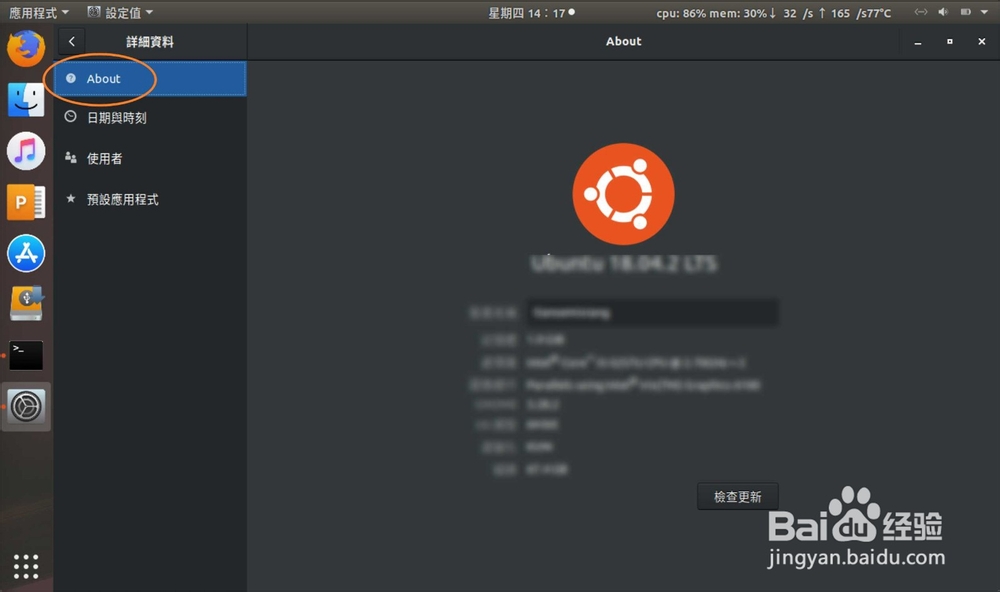The width and height of the screenshot is (1000, 592).
Task: Open 日期與時刻 settings panel
Action: (150, 117)
